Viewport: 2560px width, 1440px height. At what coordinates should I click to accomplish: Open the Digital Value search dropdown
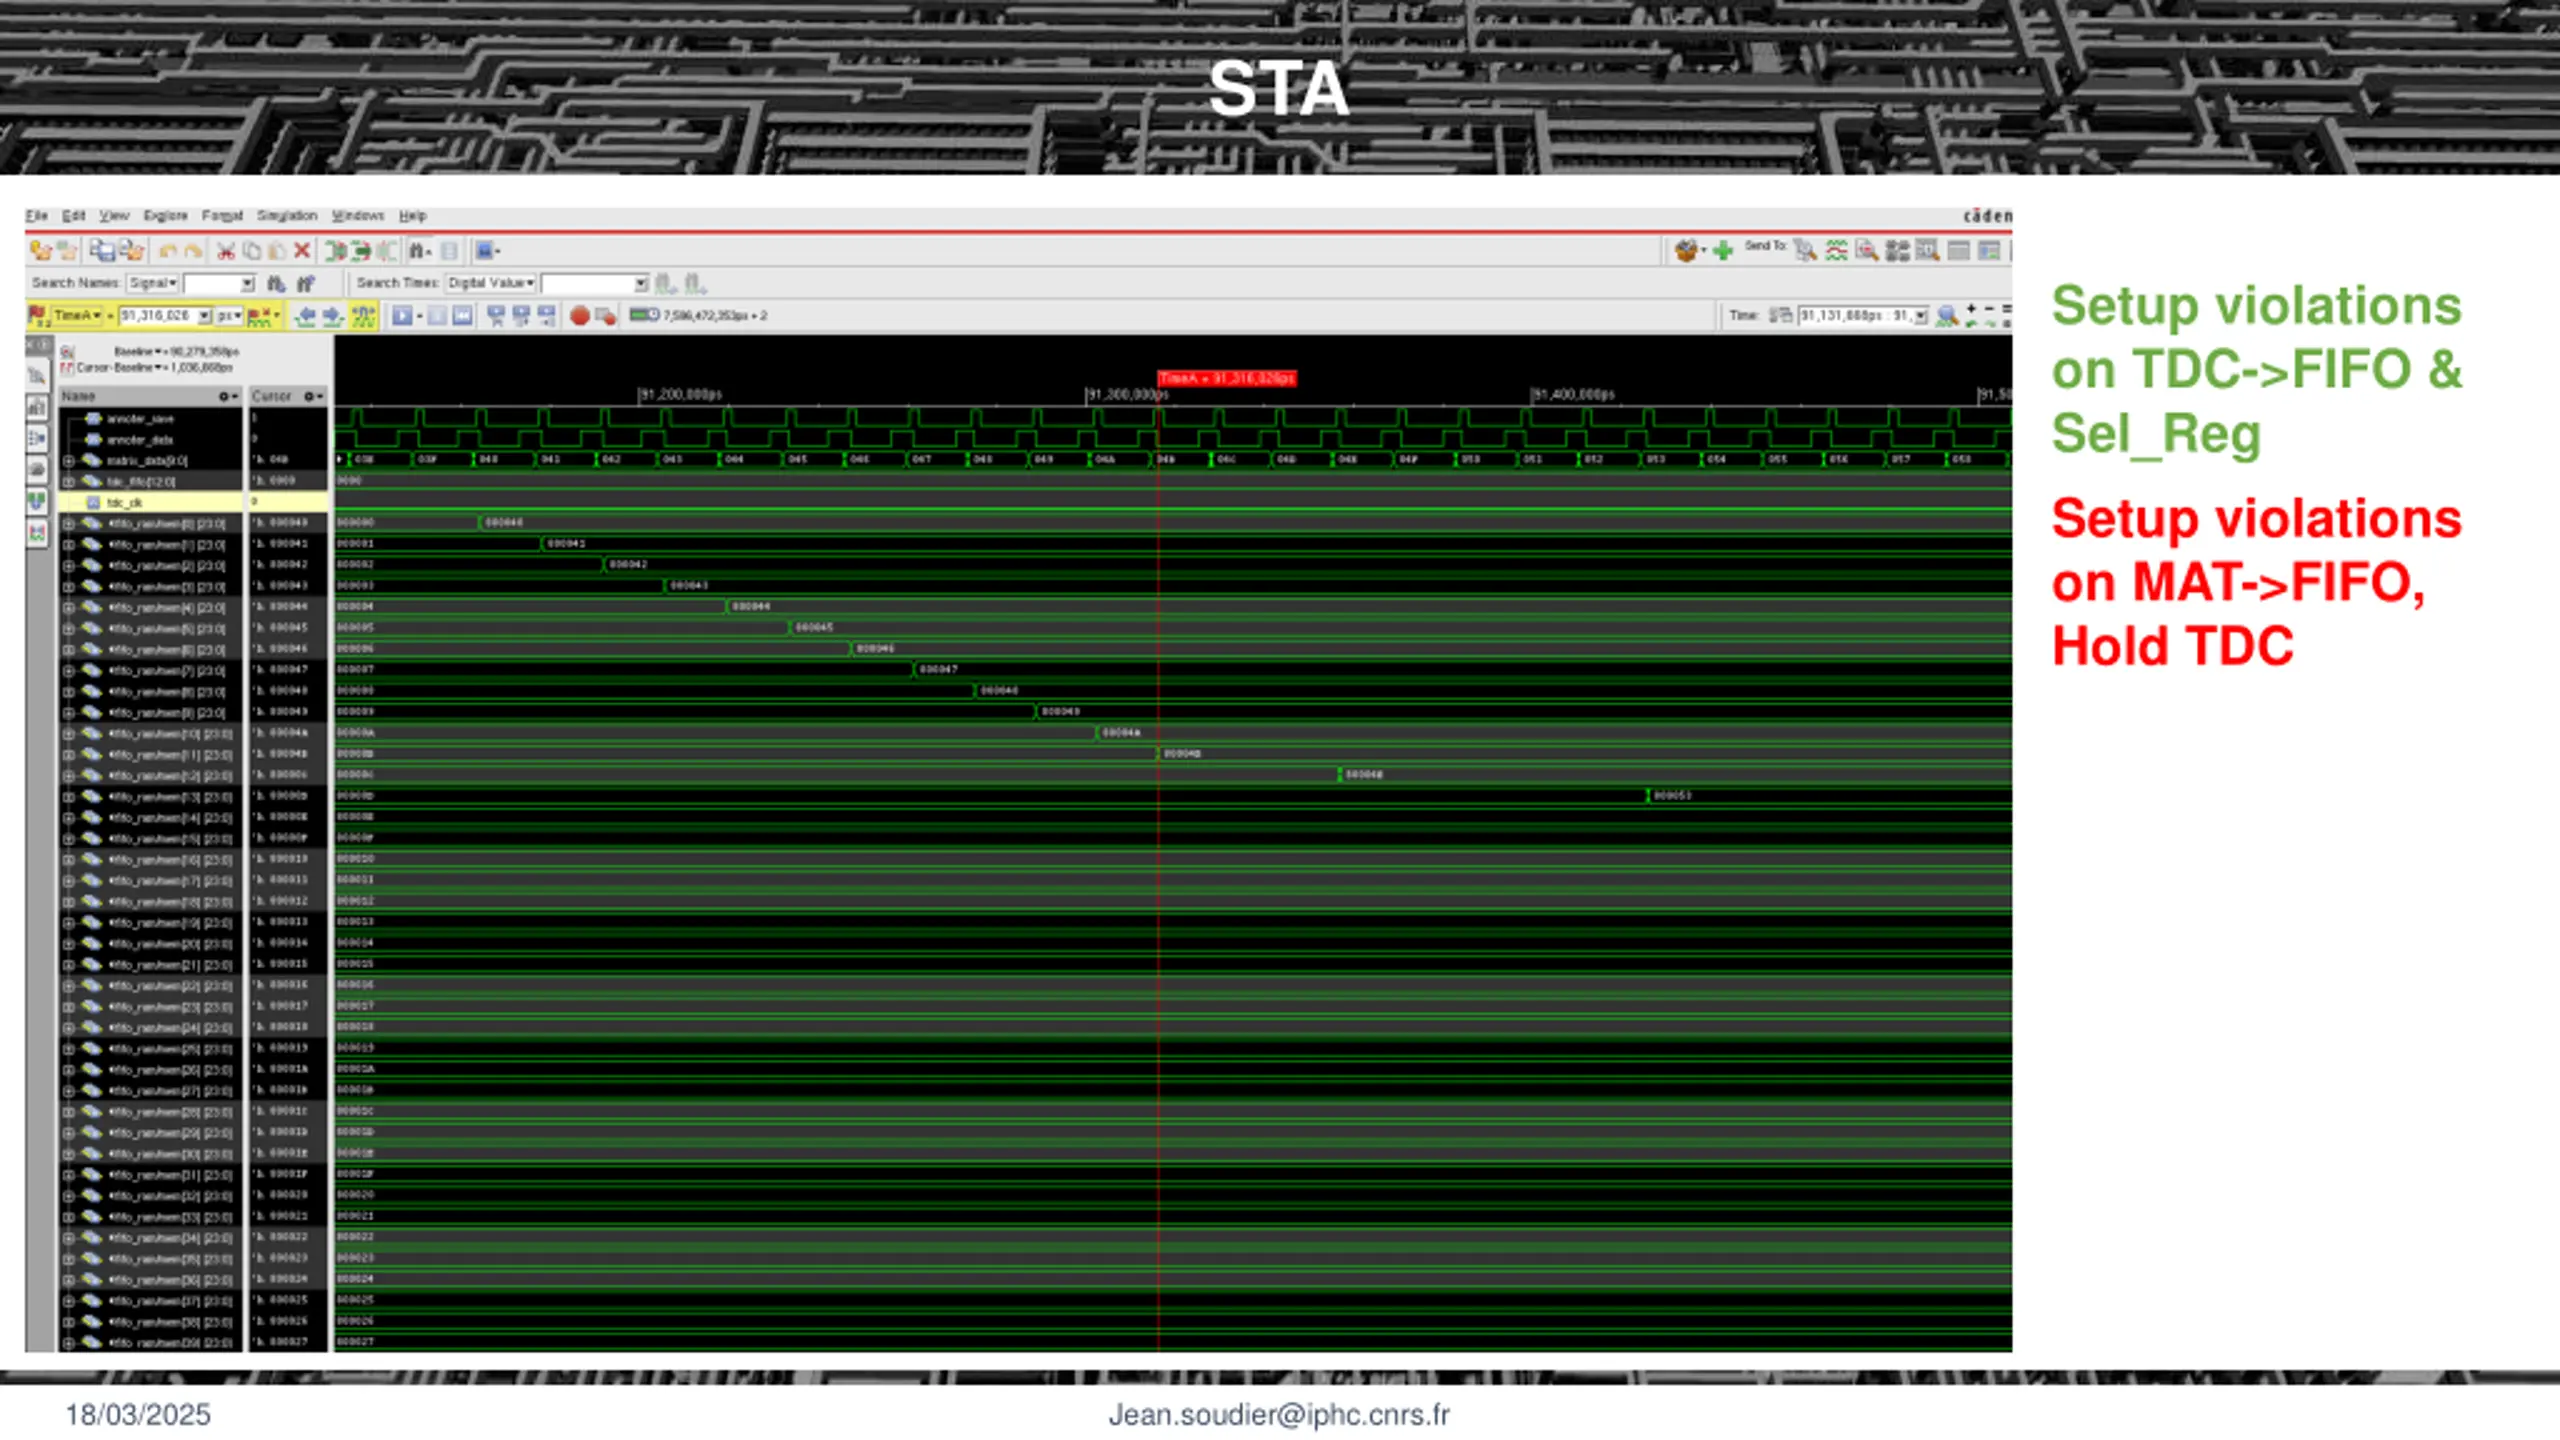[491, 284]
